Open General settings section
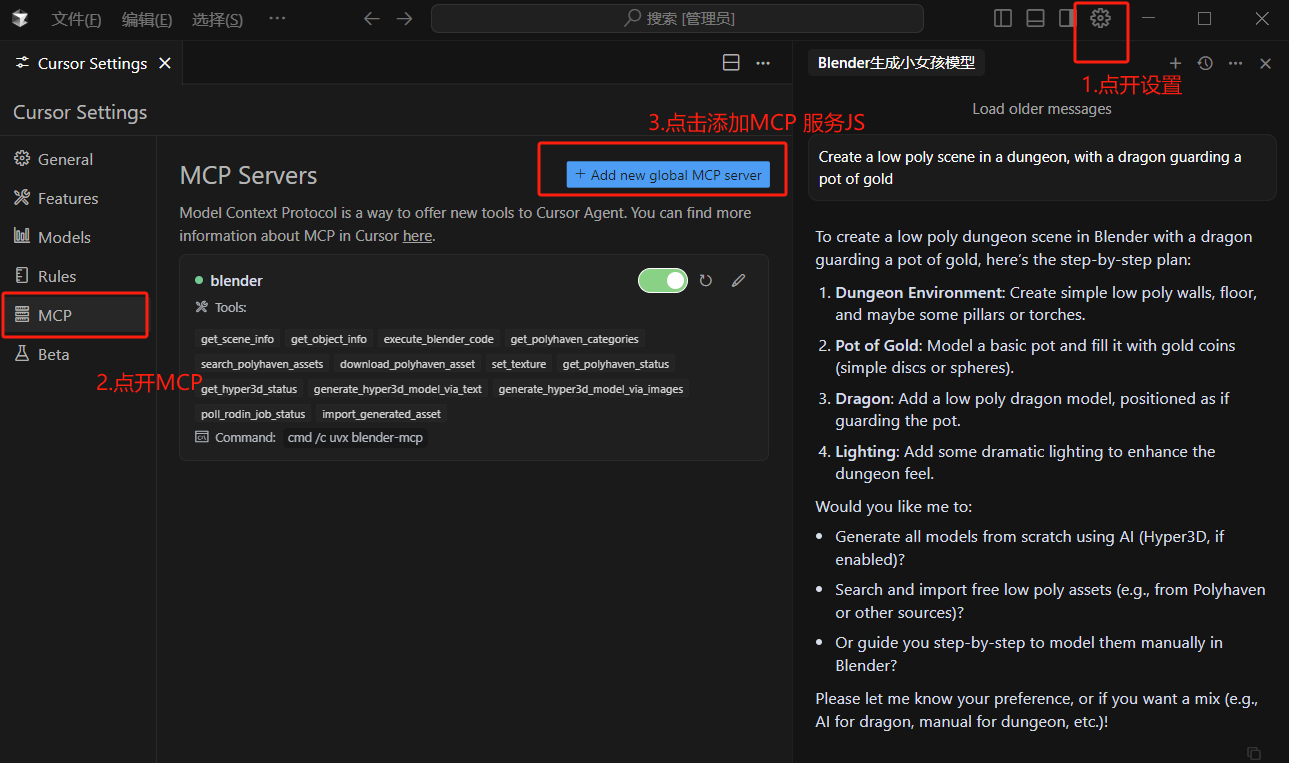 [65, 159]
